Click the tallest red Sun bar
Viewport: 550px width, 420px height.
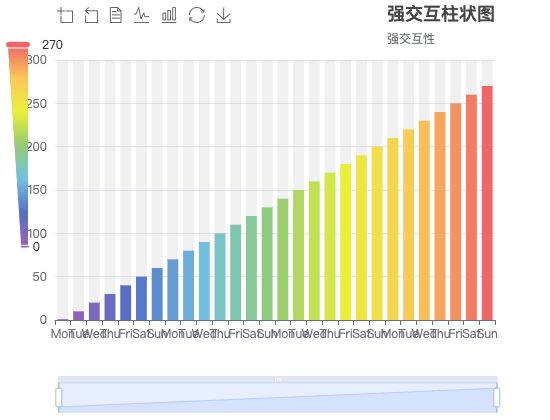(x=487, y=203)
